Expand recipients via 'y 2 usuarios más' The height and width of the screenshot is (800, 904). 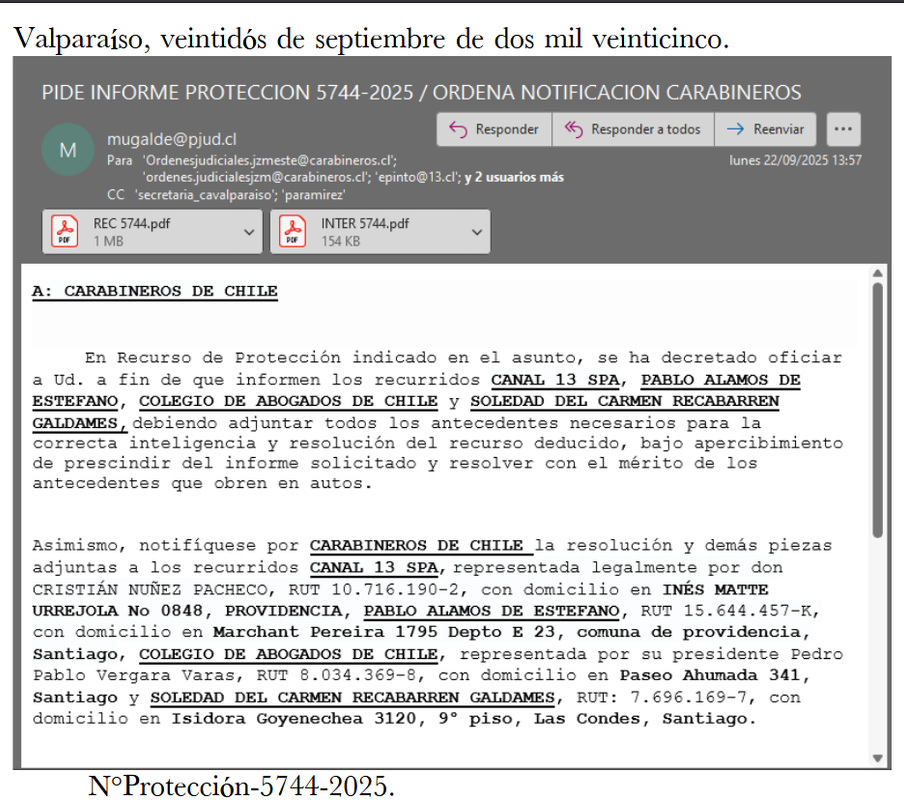coord(514,178)
